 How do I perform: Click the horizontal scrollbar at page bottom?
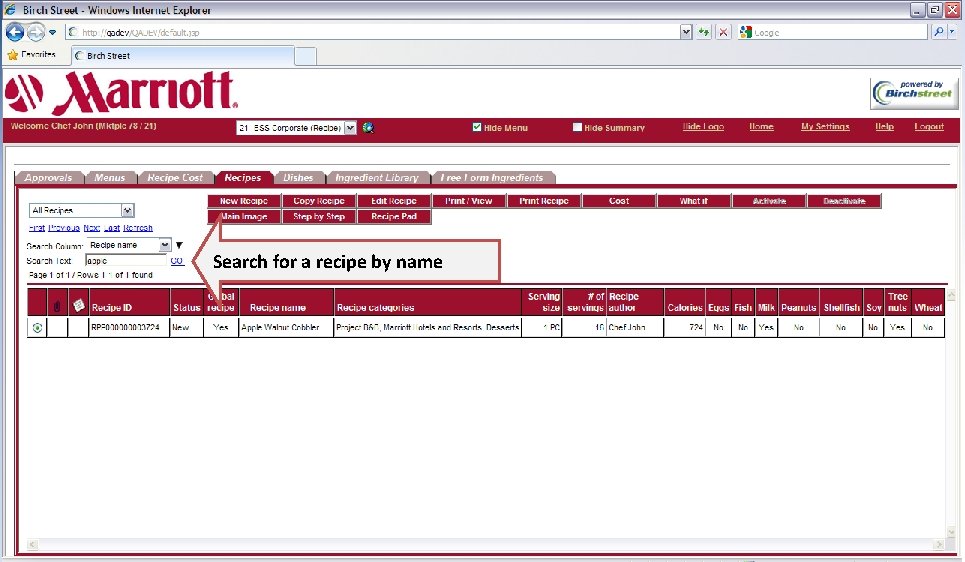coord(486,544)
